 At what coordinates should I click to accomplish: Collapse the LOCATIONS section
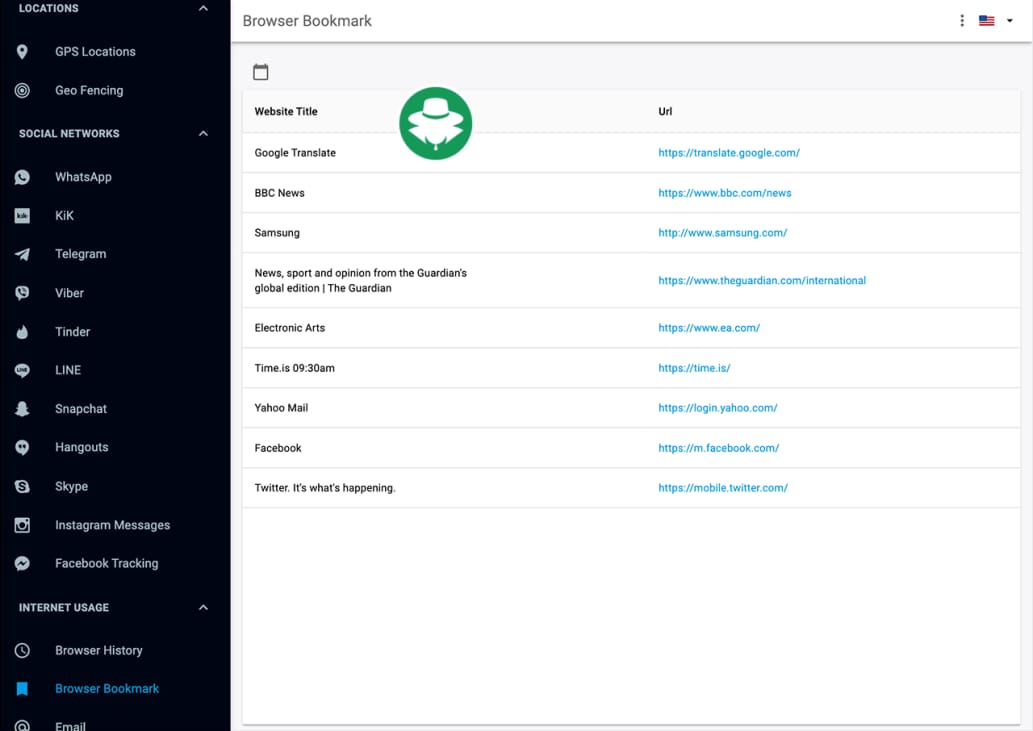(203, 8)
